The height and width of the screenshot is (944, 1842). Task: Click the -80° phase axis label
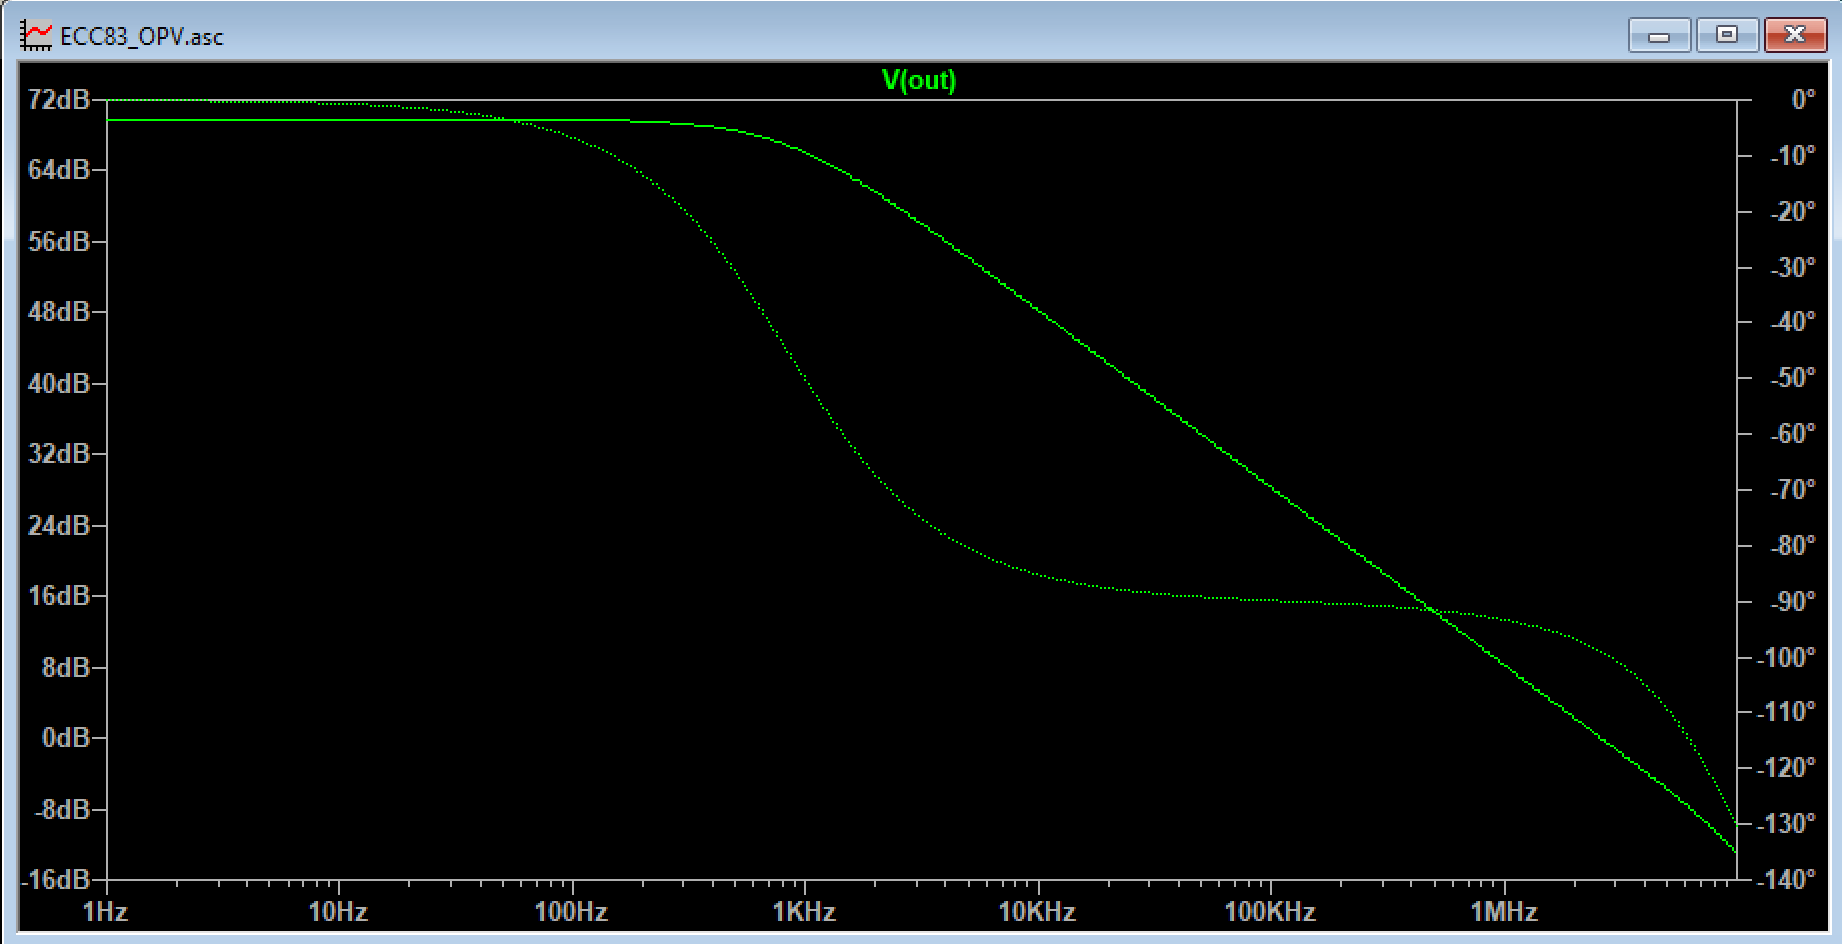pos(1792,546)
